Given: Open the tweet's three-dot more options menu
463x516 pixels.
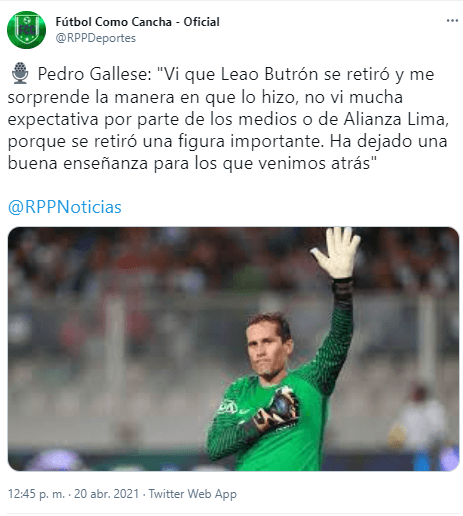Looking at the screenshot, I should point(452,21).
